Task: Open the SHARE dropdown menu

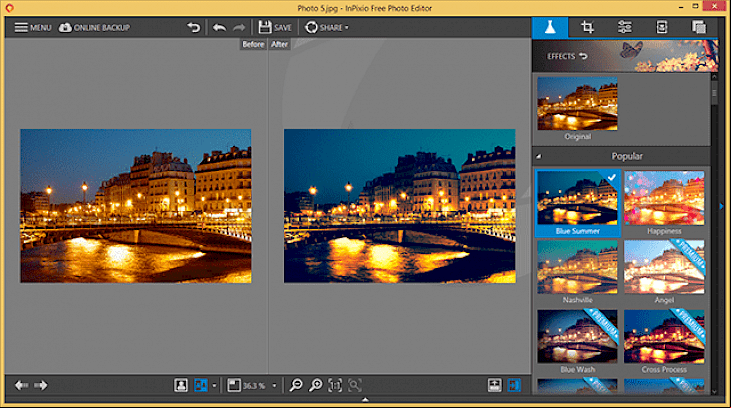Action: point(326,28)
